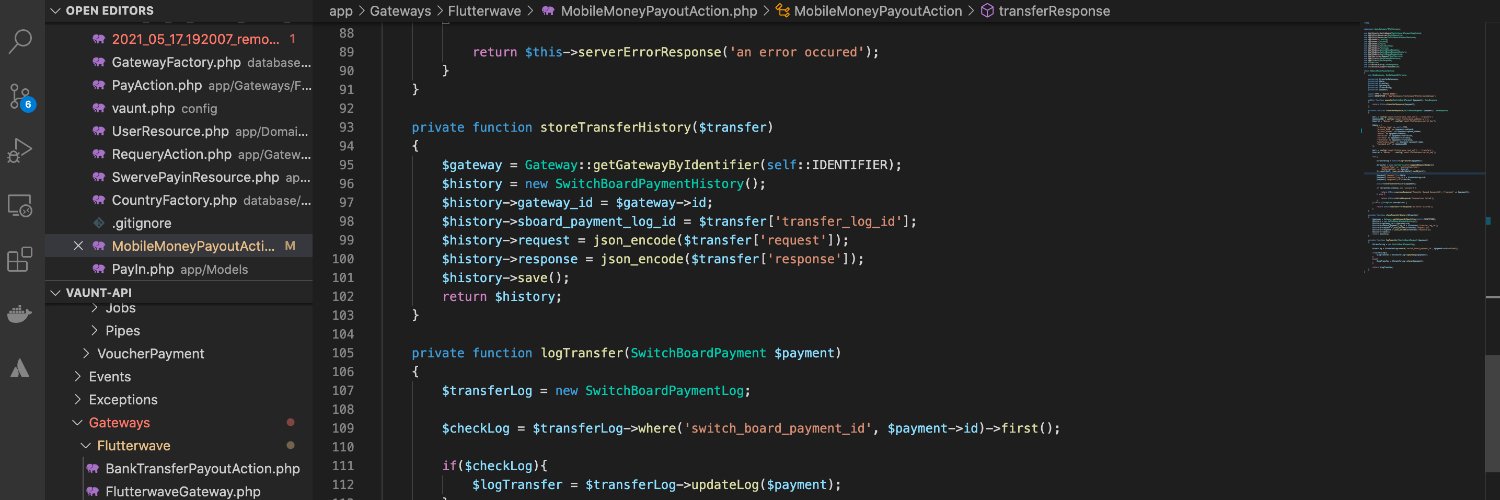
Task: Switch to UserResource.php open editor
Action: coord(179,131)
